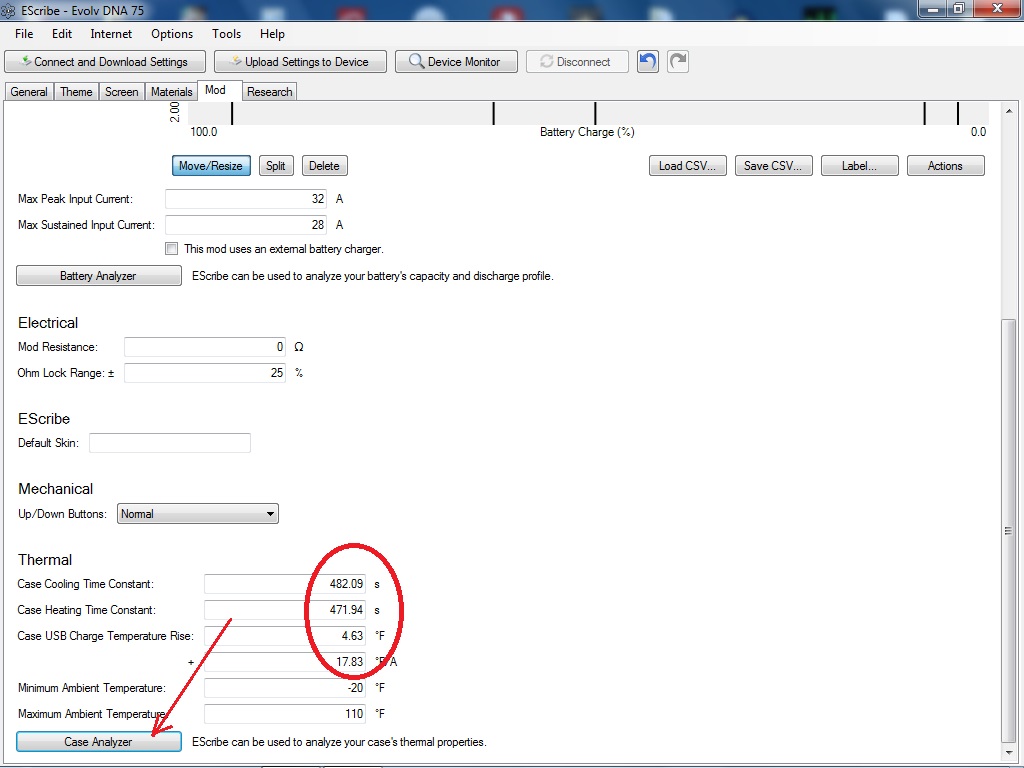
Task: Open the Edit menu
Action: pyautogui.click(x=62, y=34)
